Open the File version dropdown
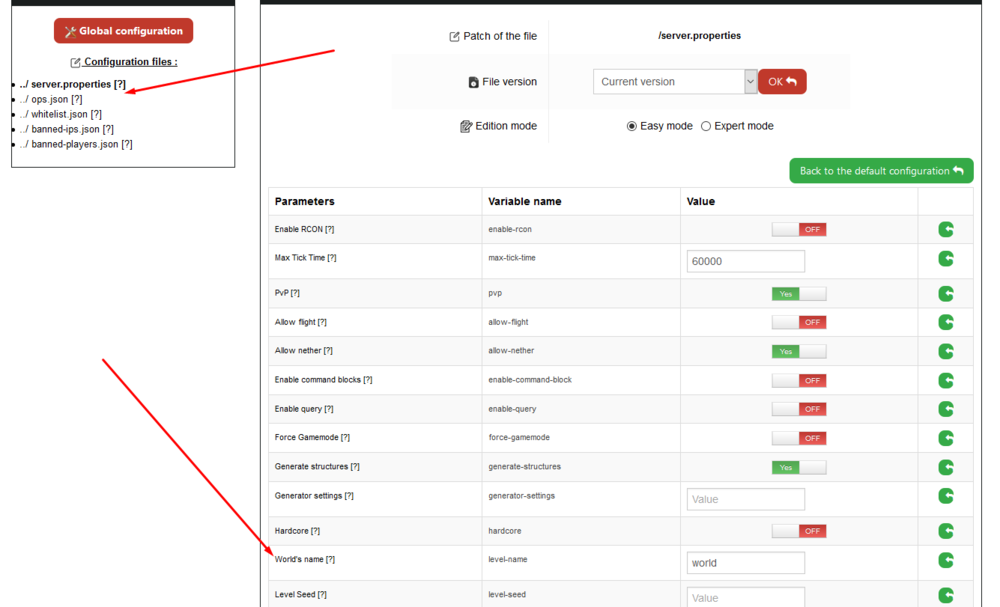Viewport: 1000px width, 607px height. click(675, 82)
